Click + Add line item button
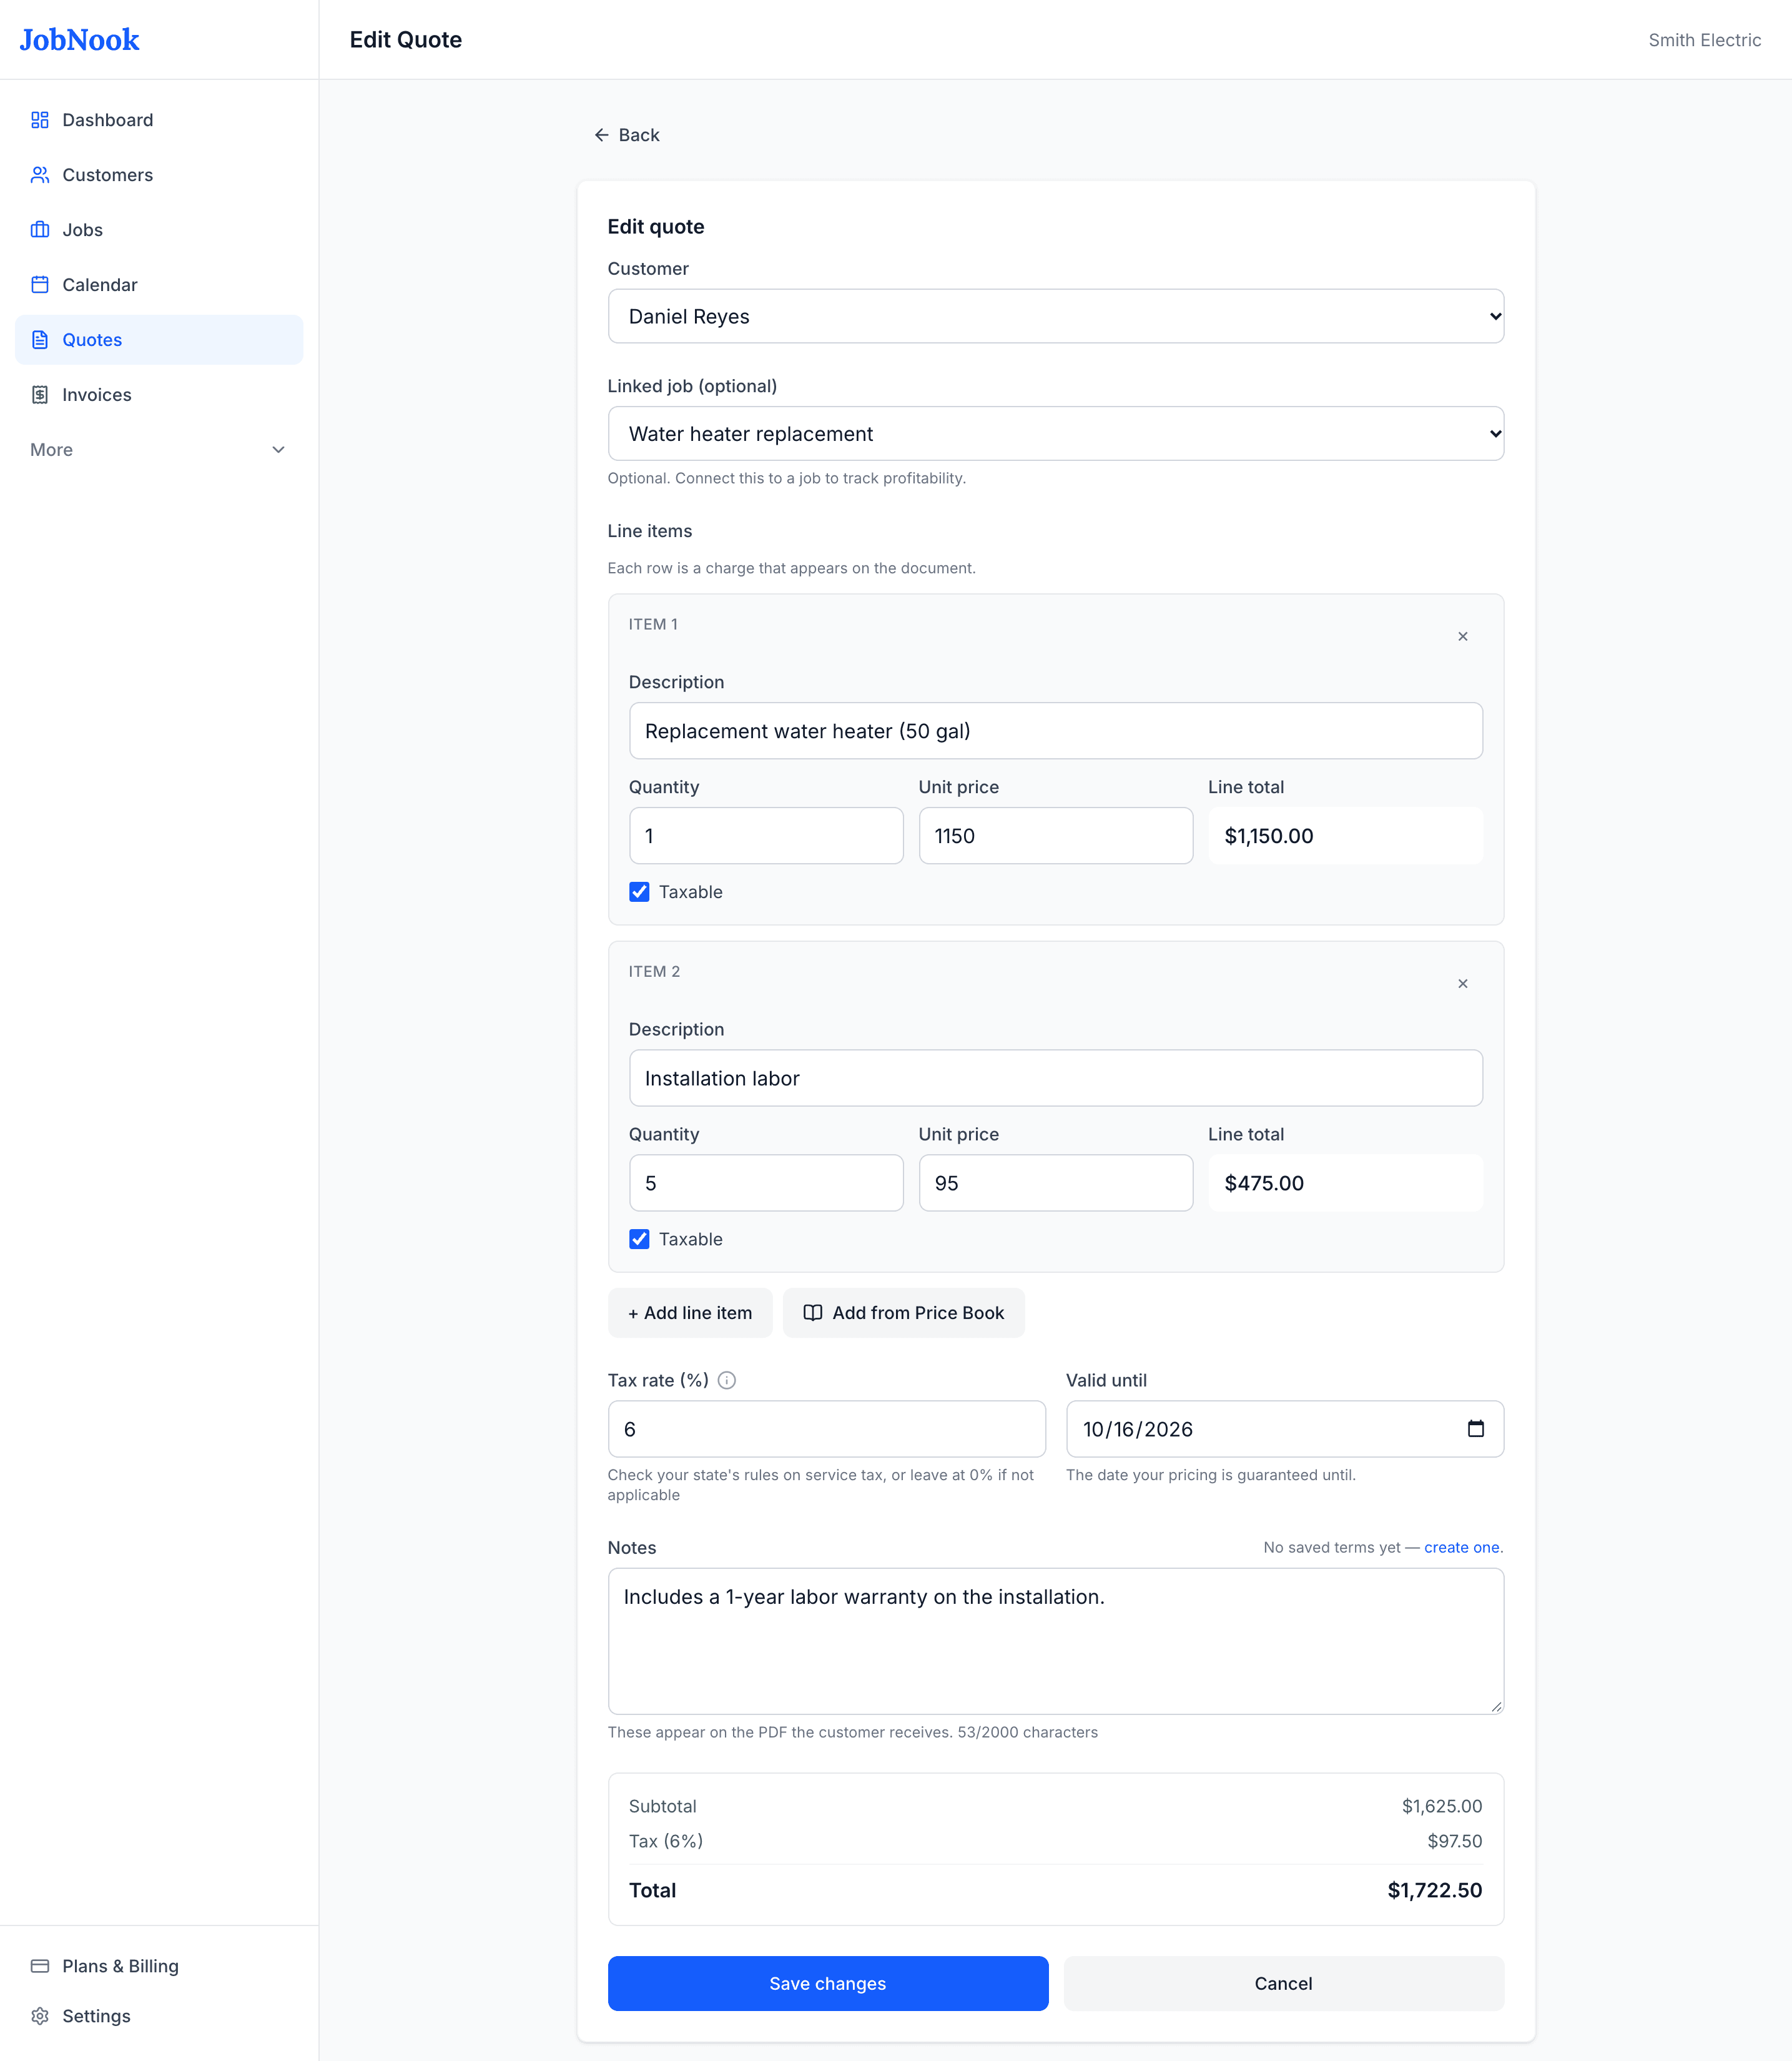Screen dimensions: 1792x2061 690,1313
